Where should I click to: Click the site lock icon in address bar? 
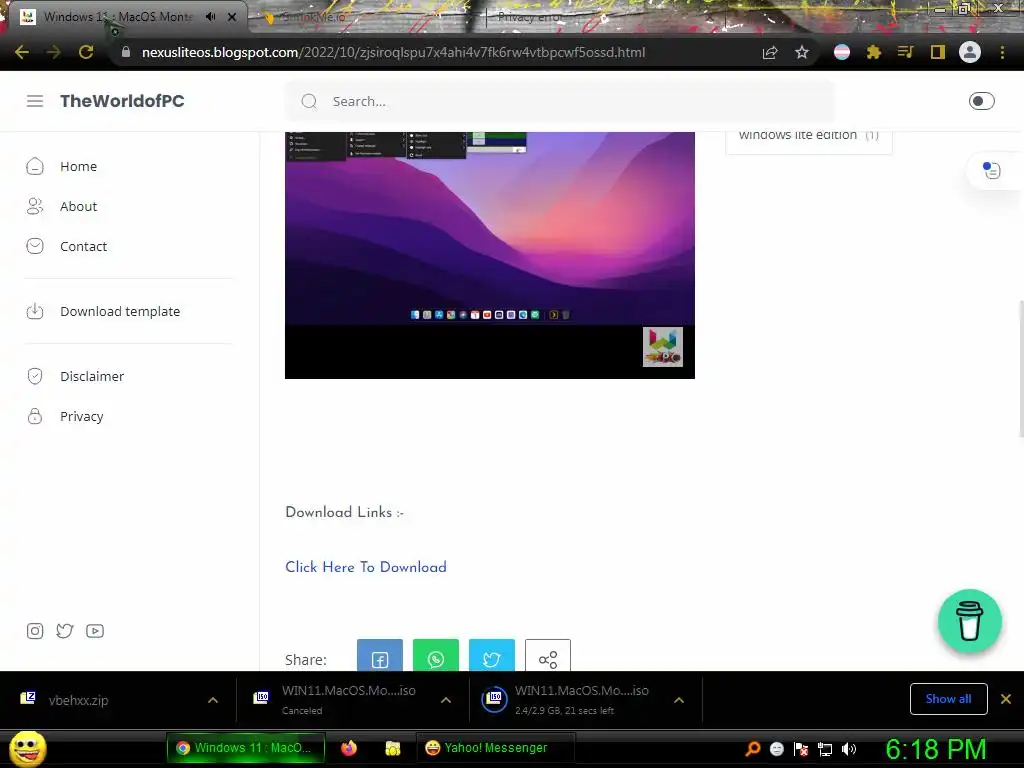point(126,52)
